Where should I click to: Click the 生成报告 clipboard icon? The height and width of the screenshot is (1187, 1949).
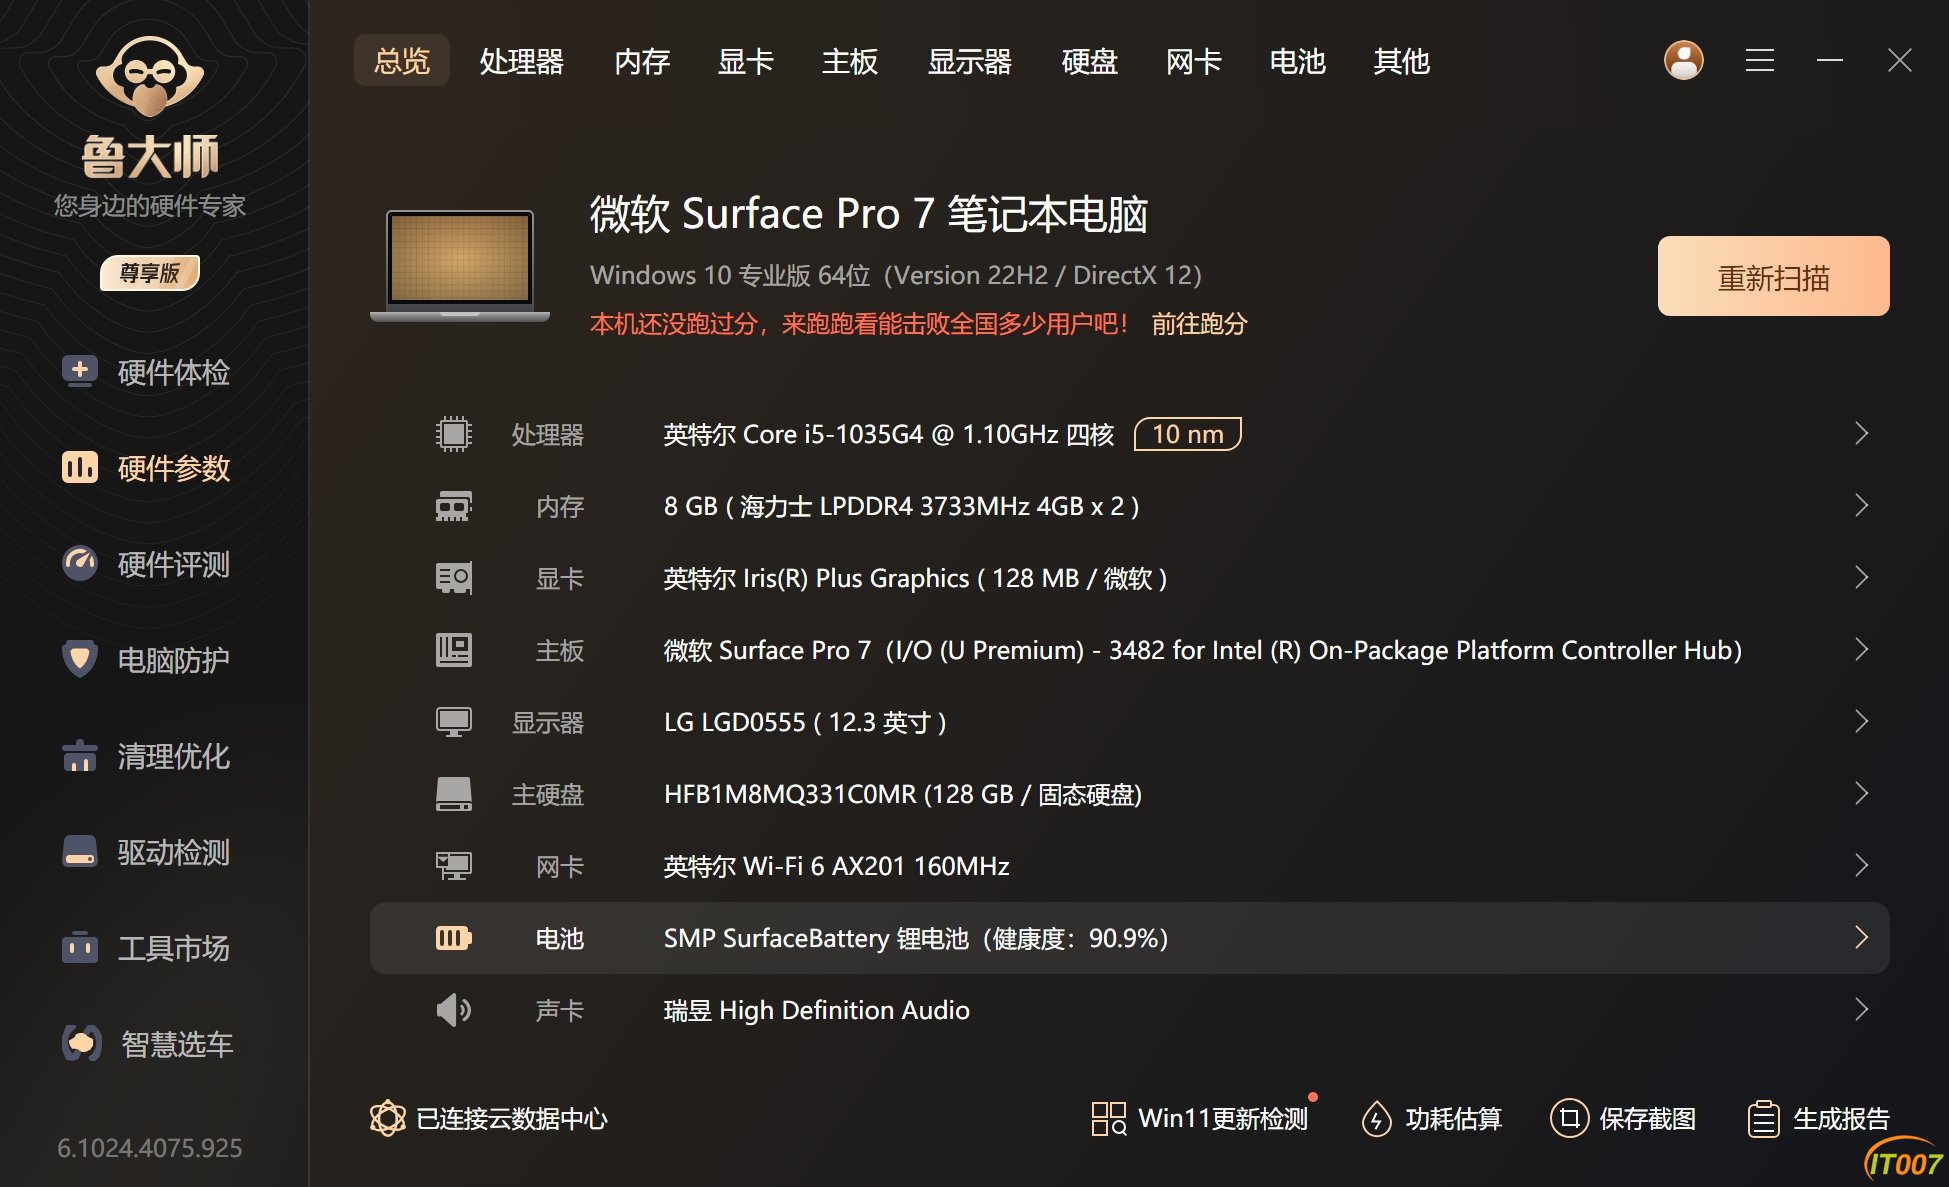point(1763,1118)
